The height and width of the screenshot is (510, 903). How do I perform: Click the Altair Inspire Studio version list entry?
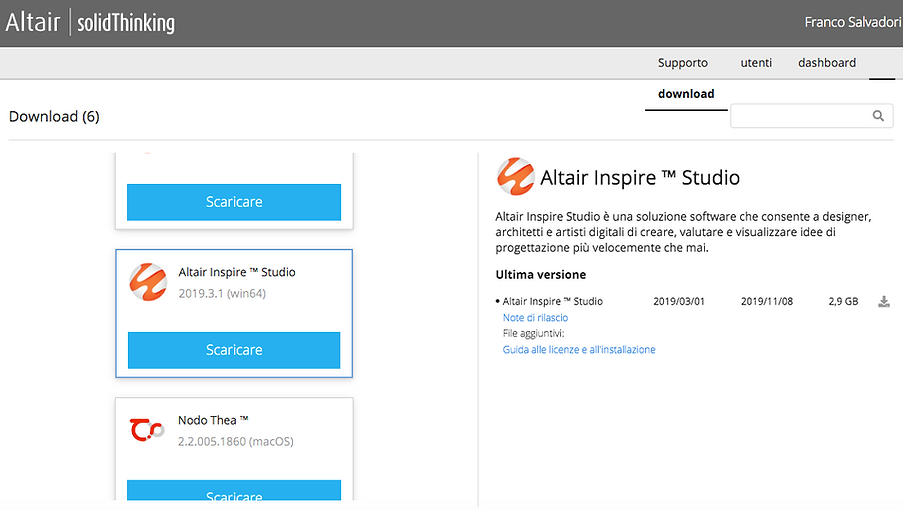pyautogui.click(x=552, y=301)
